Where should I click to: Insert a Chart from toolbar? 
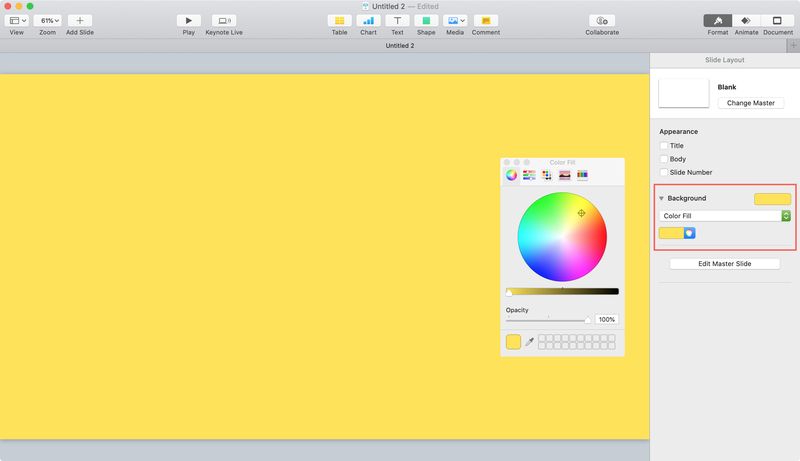coord(368,20)
